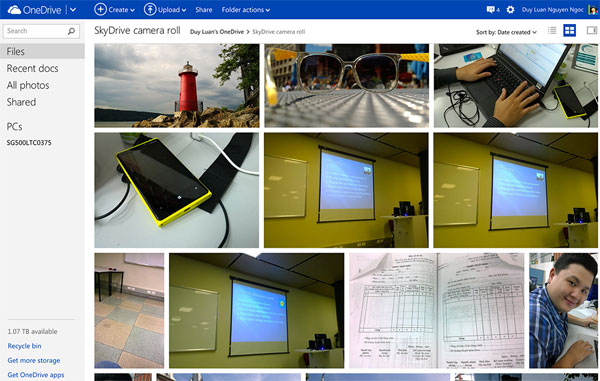
Task: Open the Create menu
Action: click(x=114, y=10)
